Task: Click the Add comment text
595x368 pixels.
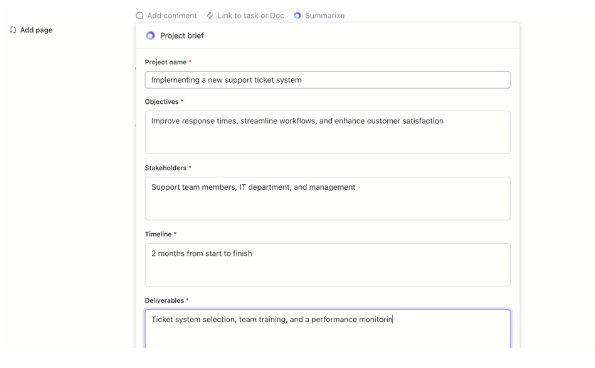Action: (x=172, y=16)
